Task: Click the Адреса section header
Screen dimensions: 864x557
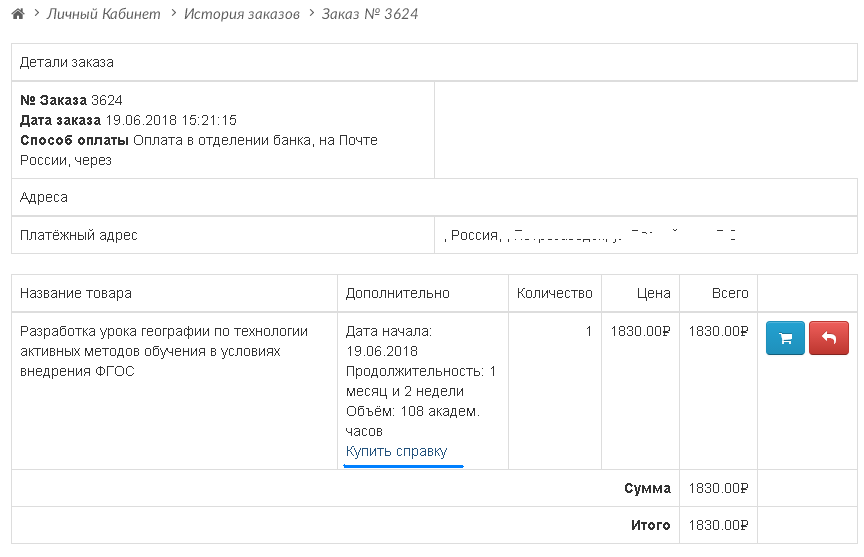Action: pyautogui.click(x=44, y=198)
